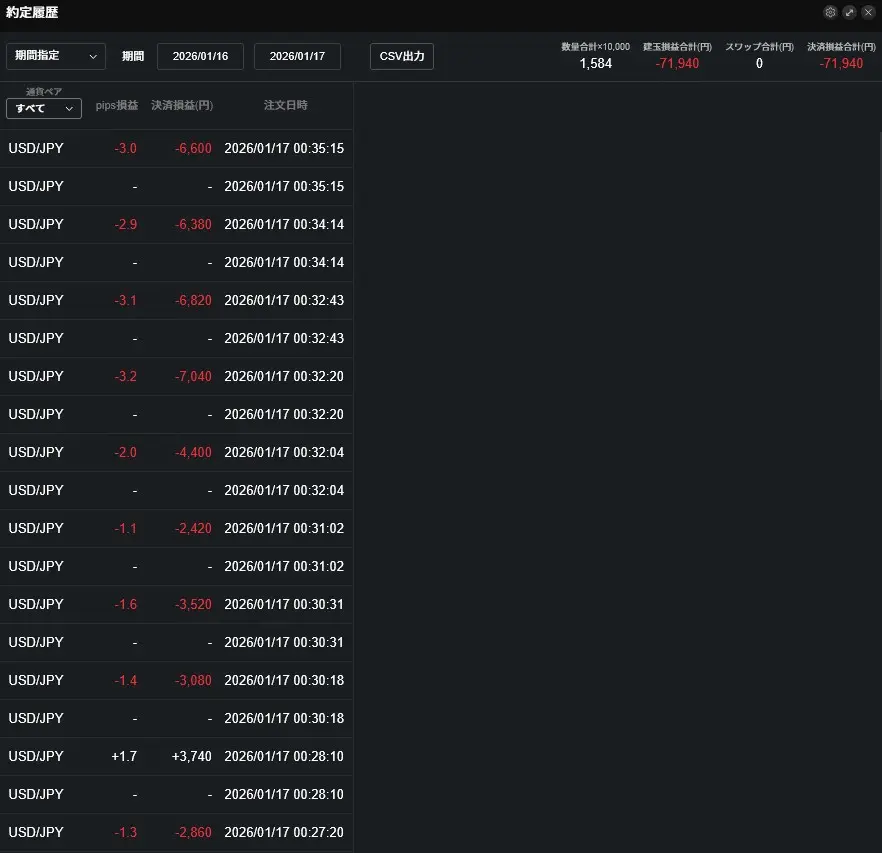Image resolution: width=882 pixels, height=853 pixels.
Task: Select the trade ordered at 00:27:20
Action: click(x=176, y=833)
